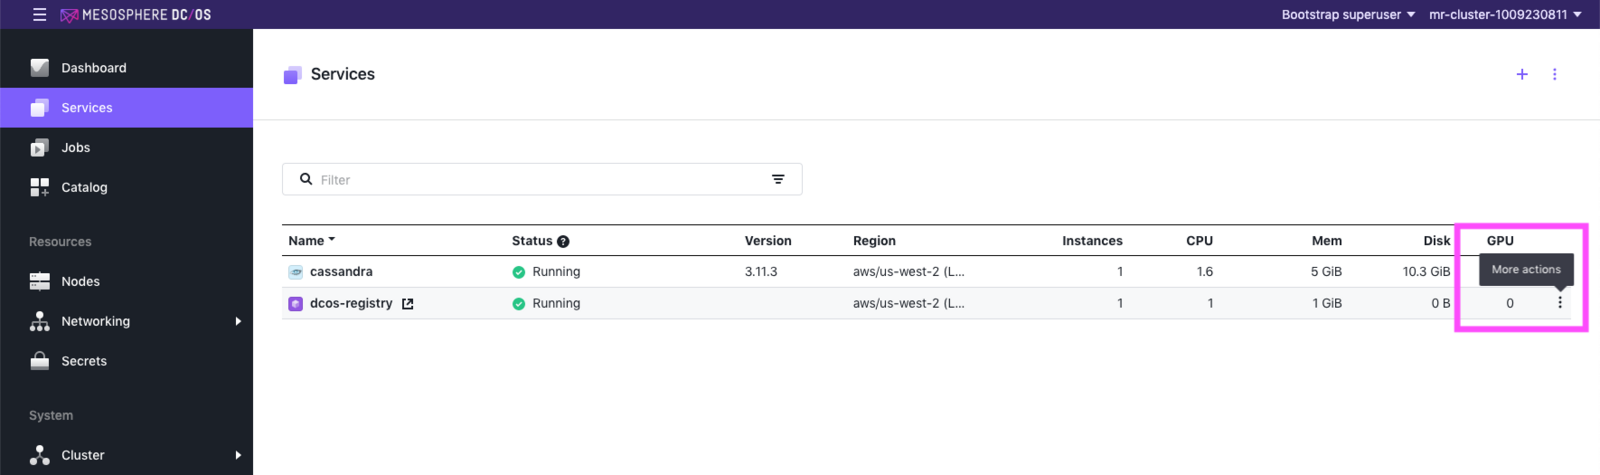Click the Version column header
Viewport: 1600px width, 475px height.
click(x=768, y=241)
